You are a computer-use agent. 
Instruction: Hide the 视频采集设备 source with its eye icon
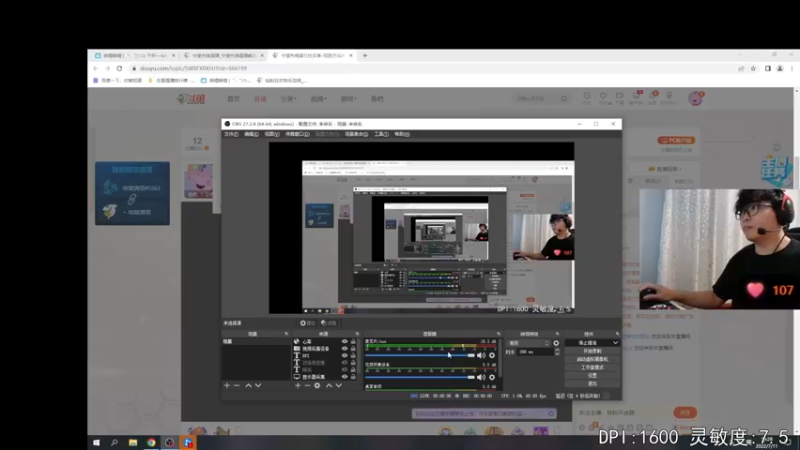tap(344, 349)
